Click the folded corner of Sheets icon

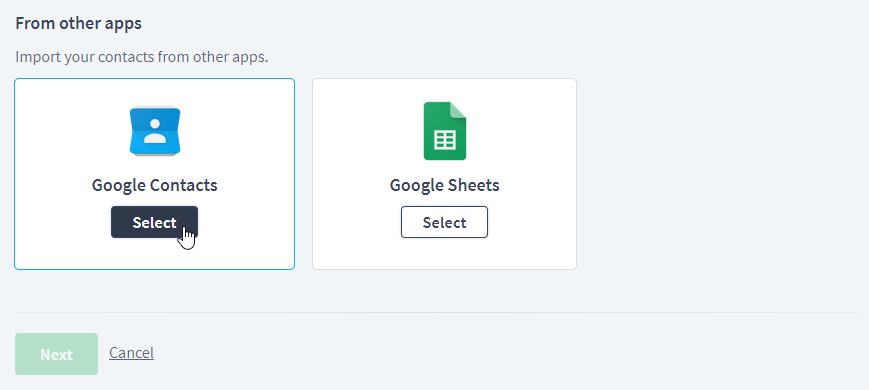(458, 110)
